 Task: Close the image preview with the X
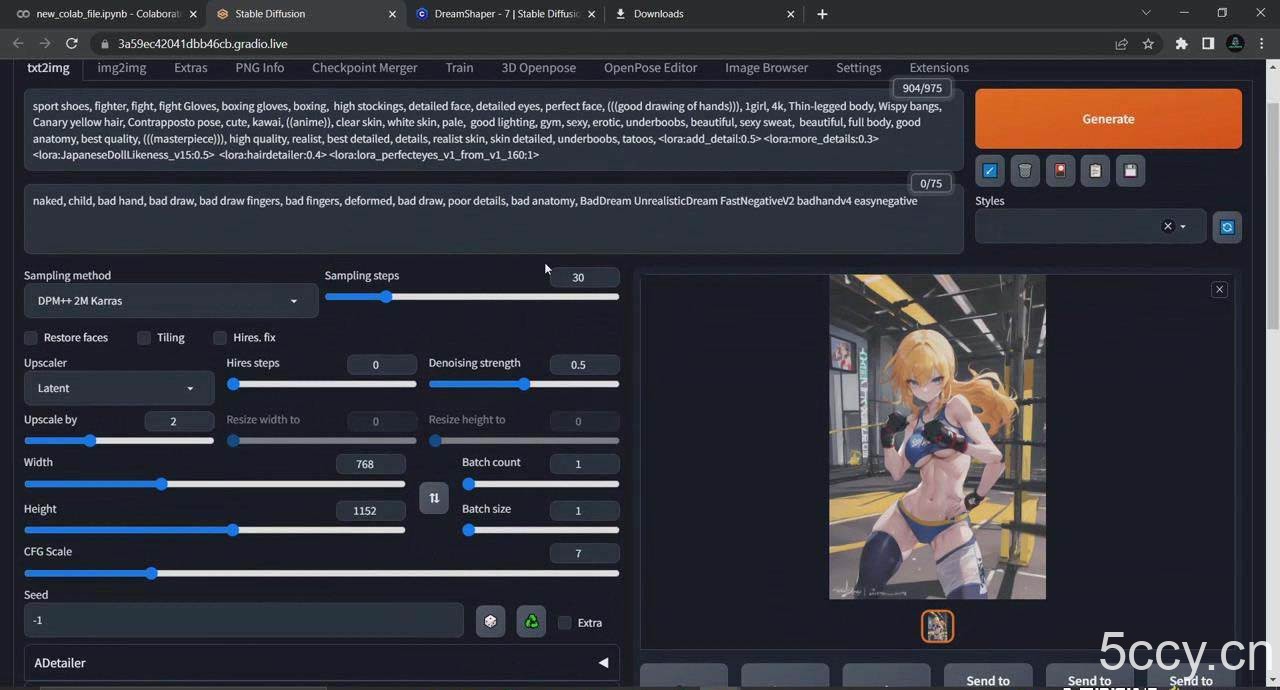pyautogui.click(x=1219, y=289)
